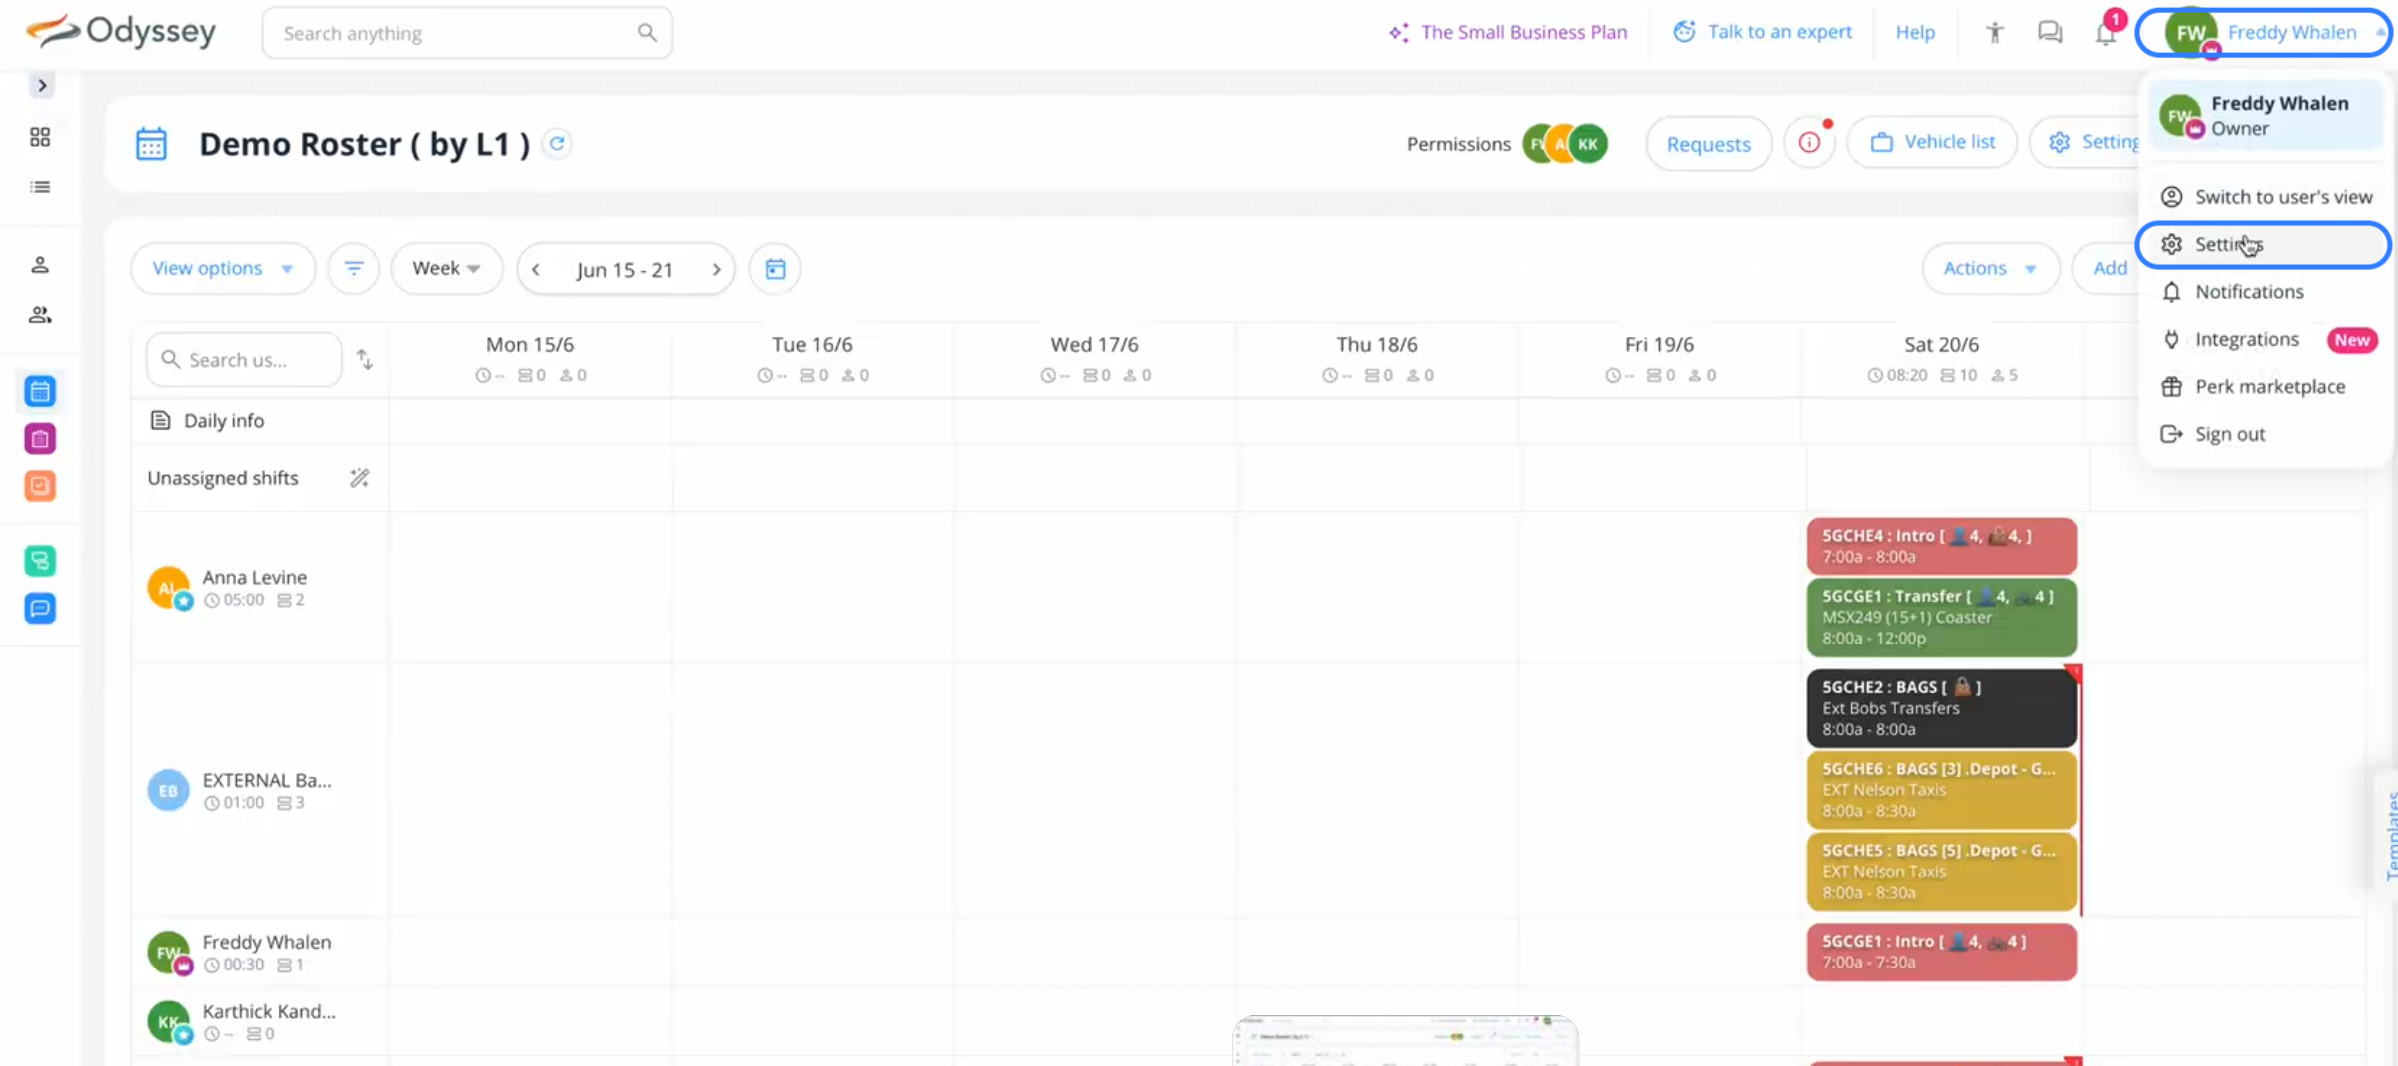Open the single user icon in sidebar
The width and height of the screenshot is (2398, 1066).
point(40,265)
